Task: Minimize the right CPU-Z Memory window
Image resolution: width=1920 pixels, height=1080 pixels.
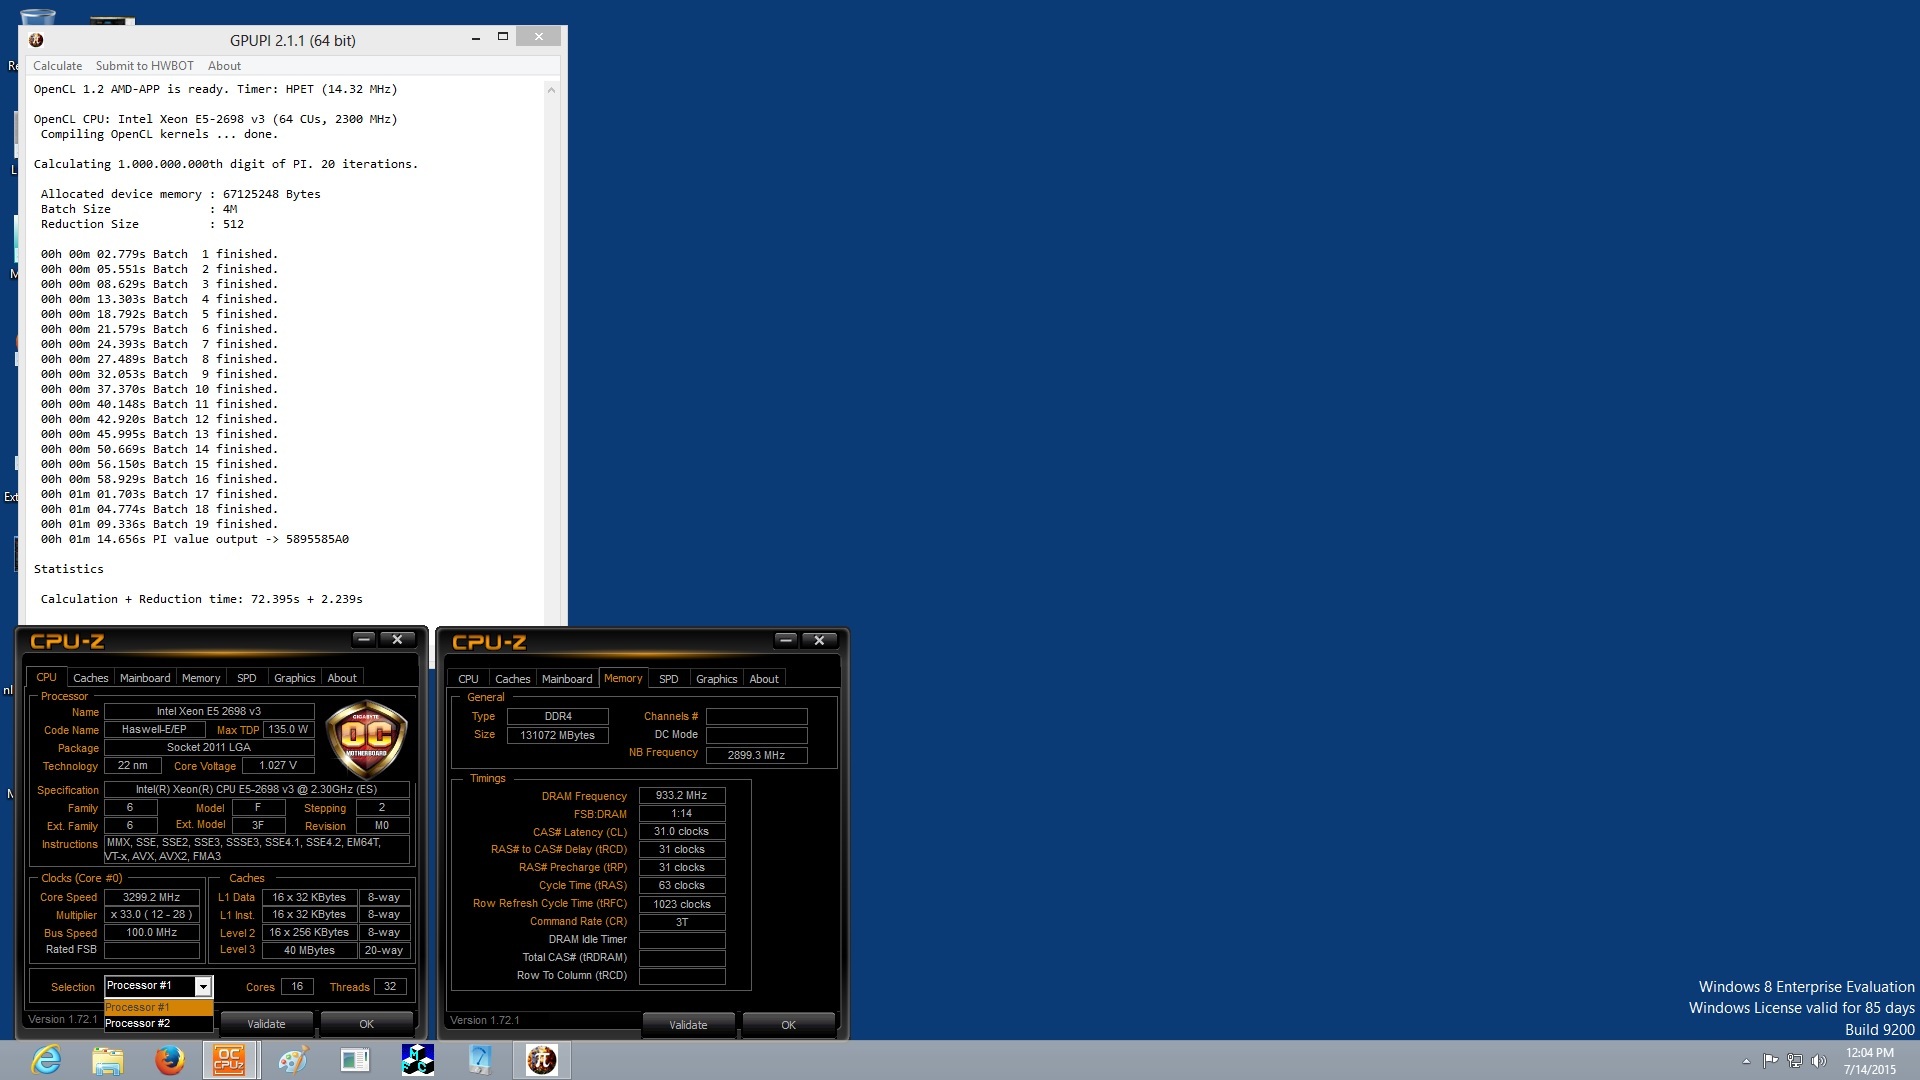Action: click(786, 640)
